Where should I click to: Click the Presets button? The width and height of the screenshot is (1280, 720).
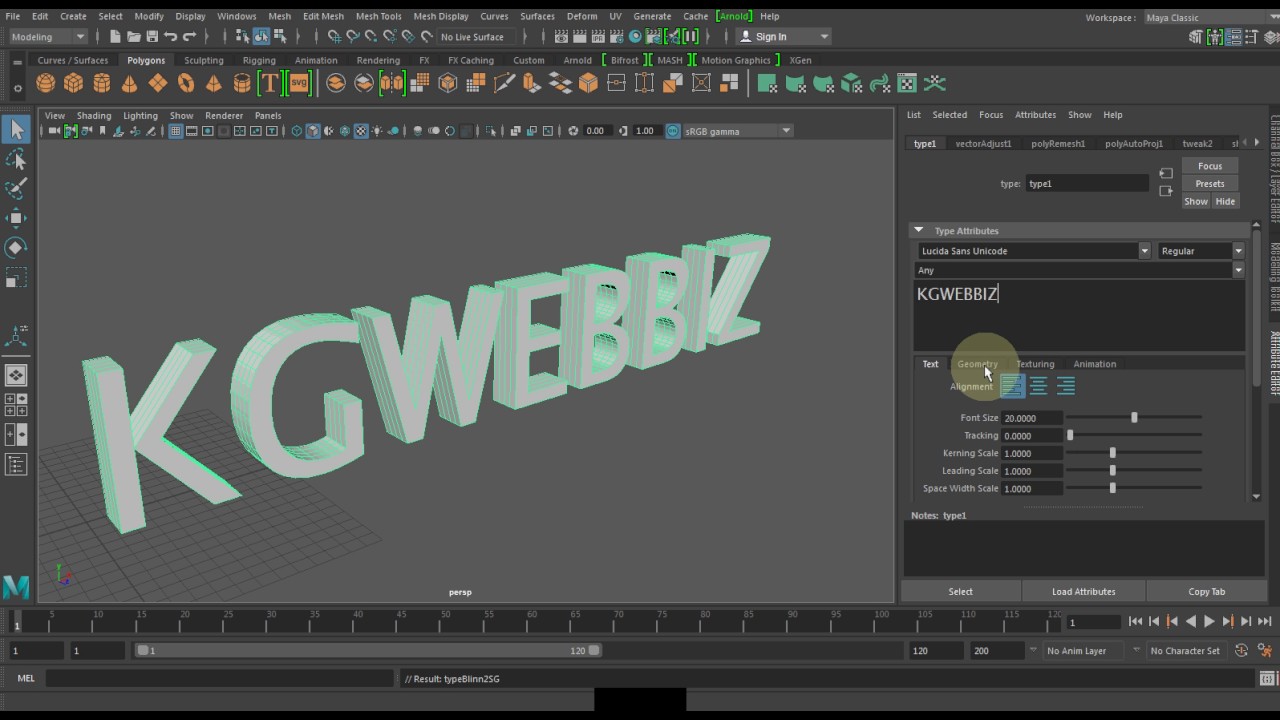pos(1210,184)
